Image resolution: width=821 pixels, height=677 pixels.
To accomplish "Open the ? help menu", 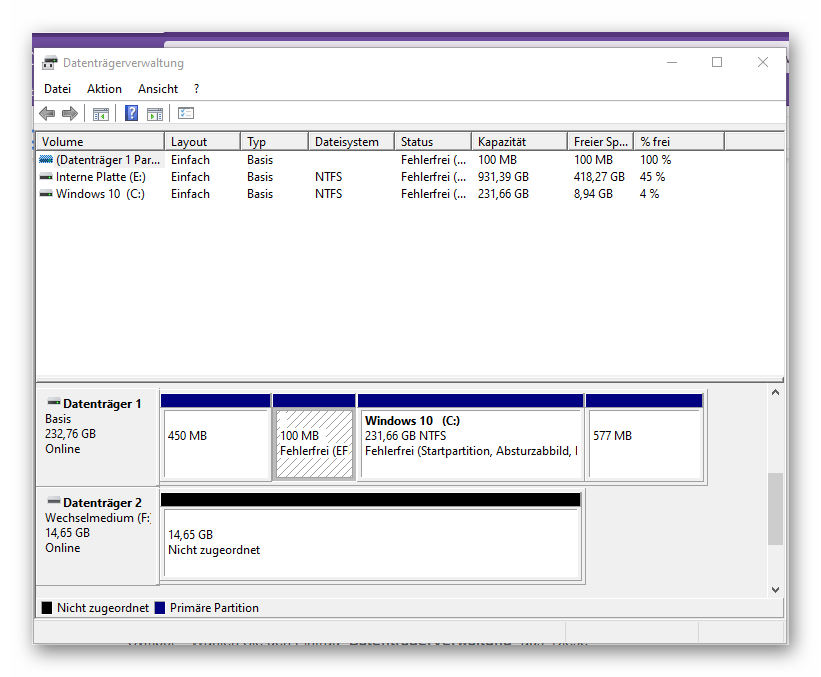I will tap(196, 89).
